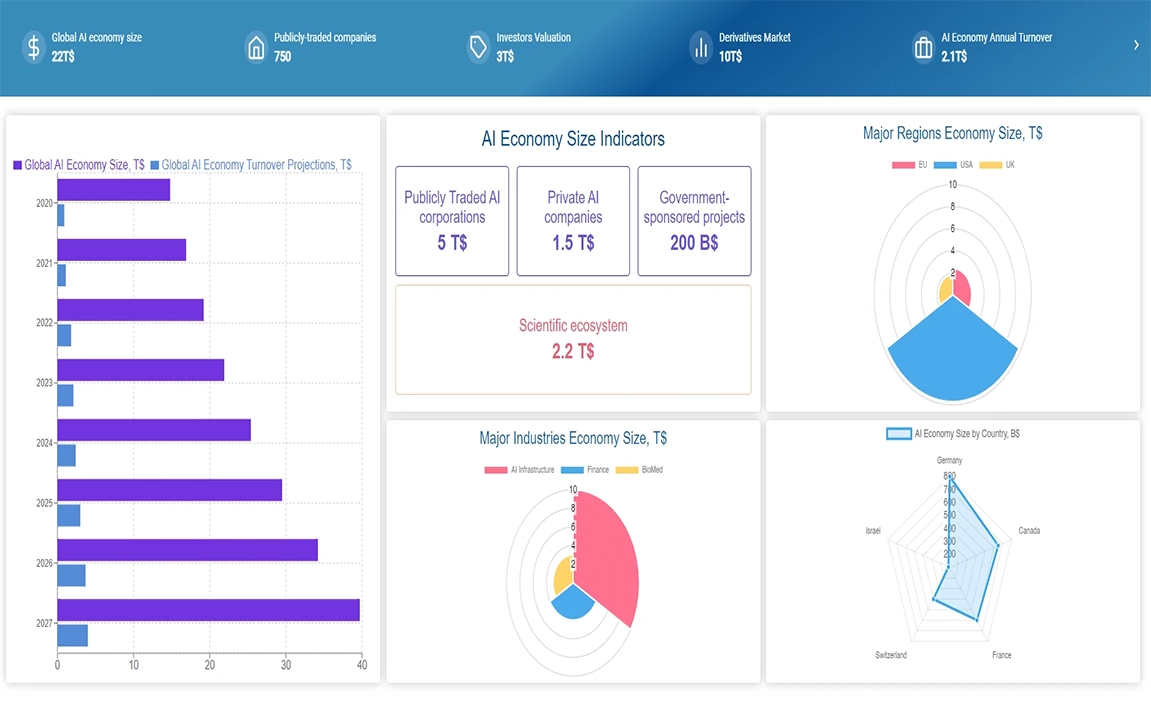Click the house icon for Publicly-traded companies

(x=256, y=47)
